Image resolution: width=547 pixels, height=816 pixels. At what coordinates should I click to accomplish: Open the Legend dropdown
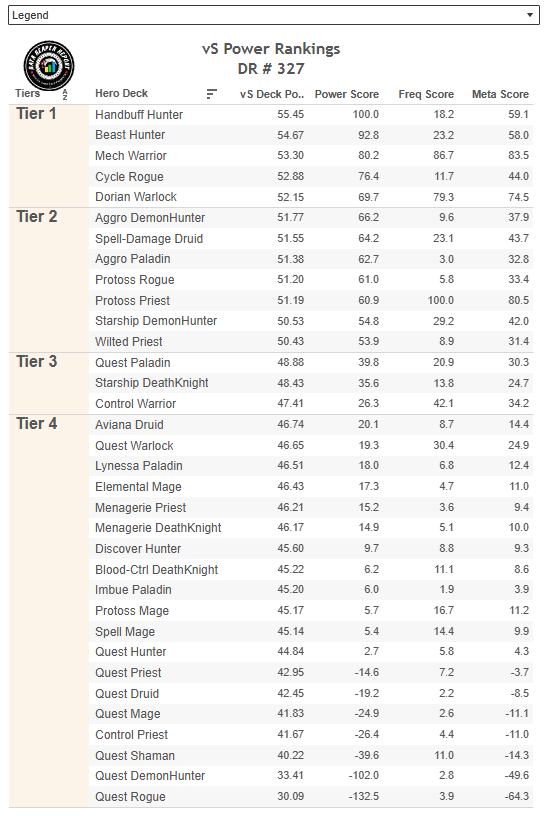(274, 15)
